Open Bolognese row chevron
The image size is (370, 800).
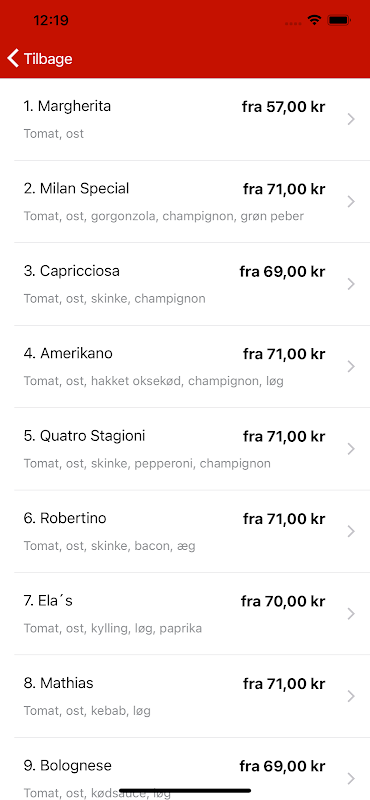[x=351, y=779]
